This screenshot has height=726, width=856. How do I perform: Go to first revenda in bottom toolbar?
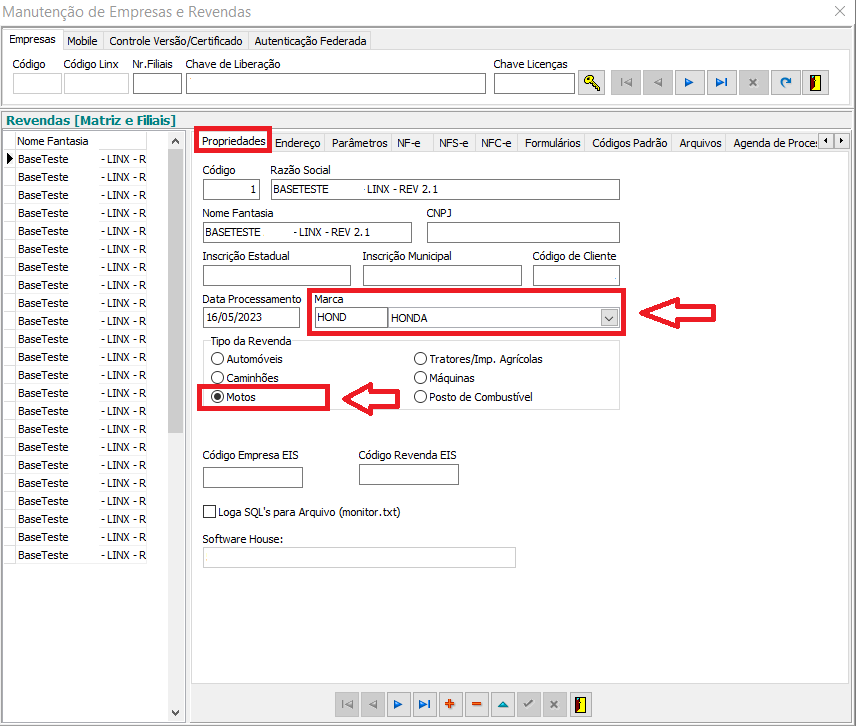coord(347,704)
